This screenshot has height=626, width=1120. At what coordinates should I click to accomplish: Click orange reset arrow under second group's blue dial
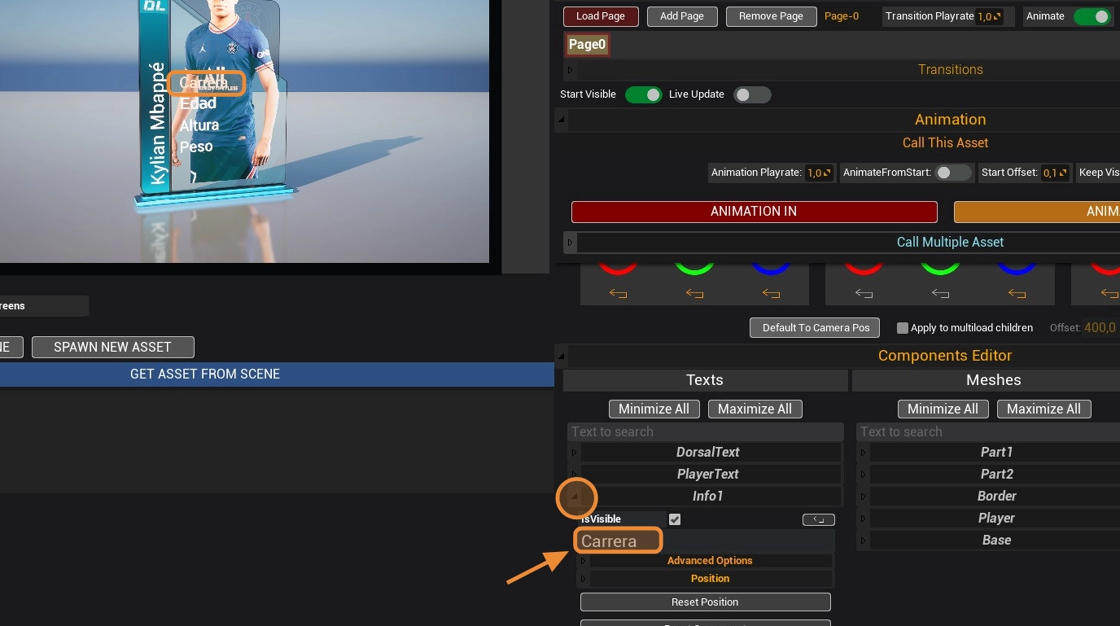click(1016, 294)
